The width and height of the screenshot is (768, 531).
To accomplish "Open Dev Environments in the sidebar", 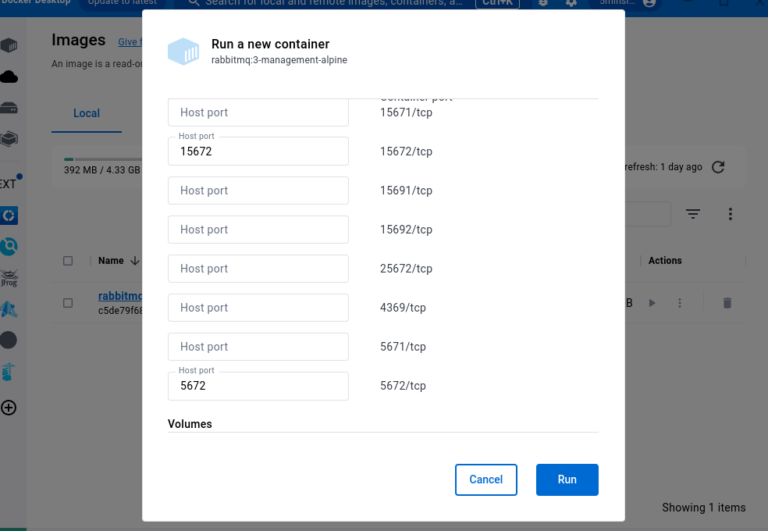I will [x=9, y=139].
